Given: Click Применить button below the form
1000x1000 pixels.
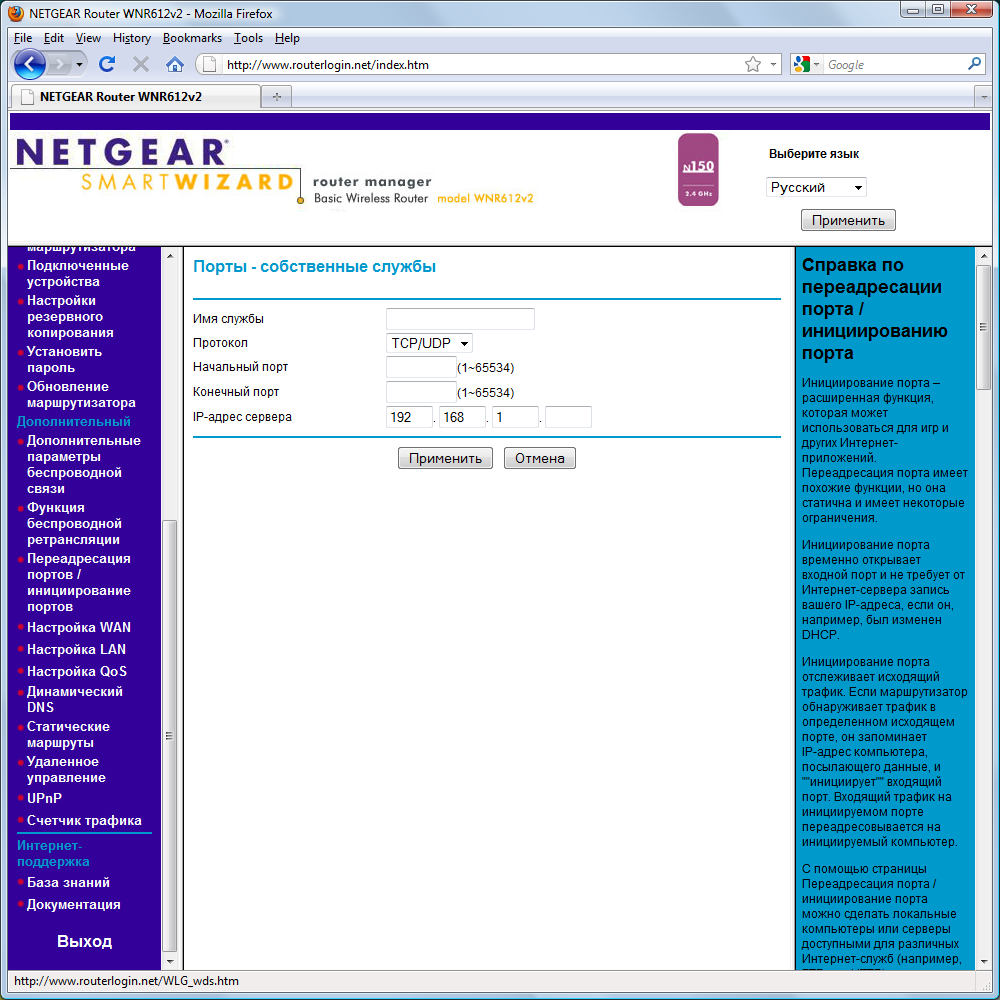Looking at the screenshot, I should pos(445,459).
